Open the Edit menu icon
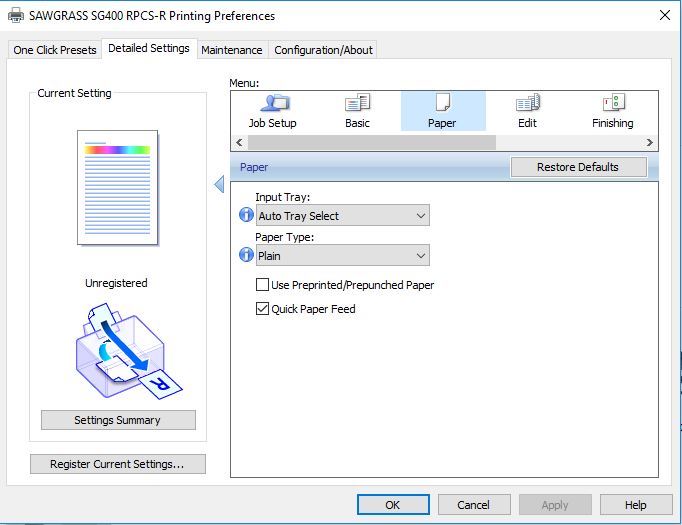The width and height of the screenshot is (682, 525). [528, 111]
